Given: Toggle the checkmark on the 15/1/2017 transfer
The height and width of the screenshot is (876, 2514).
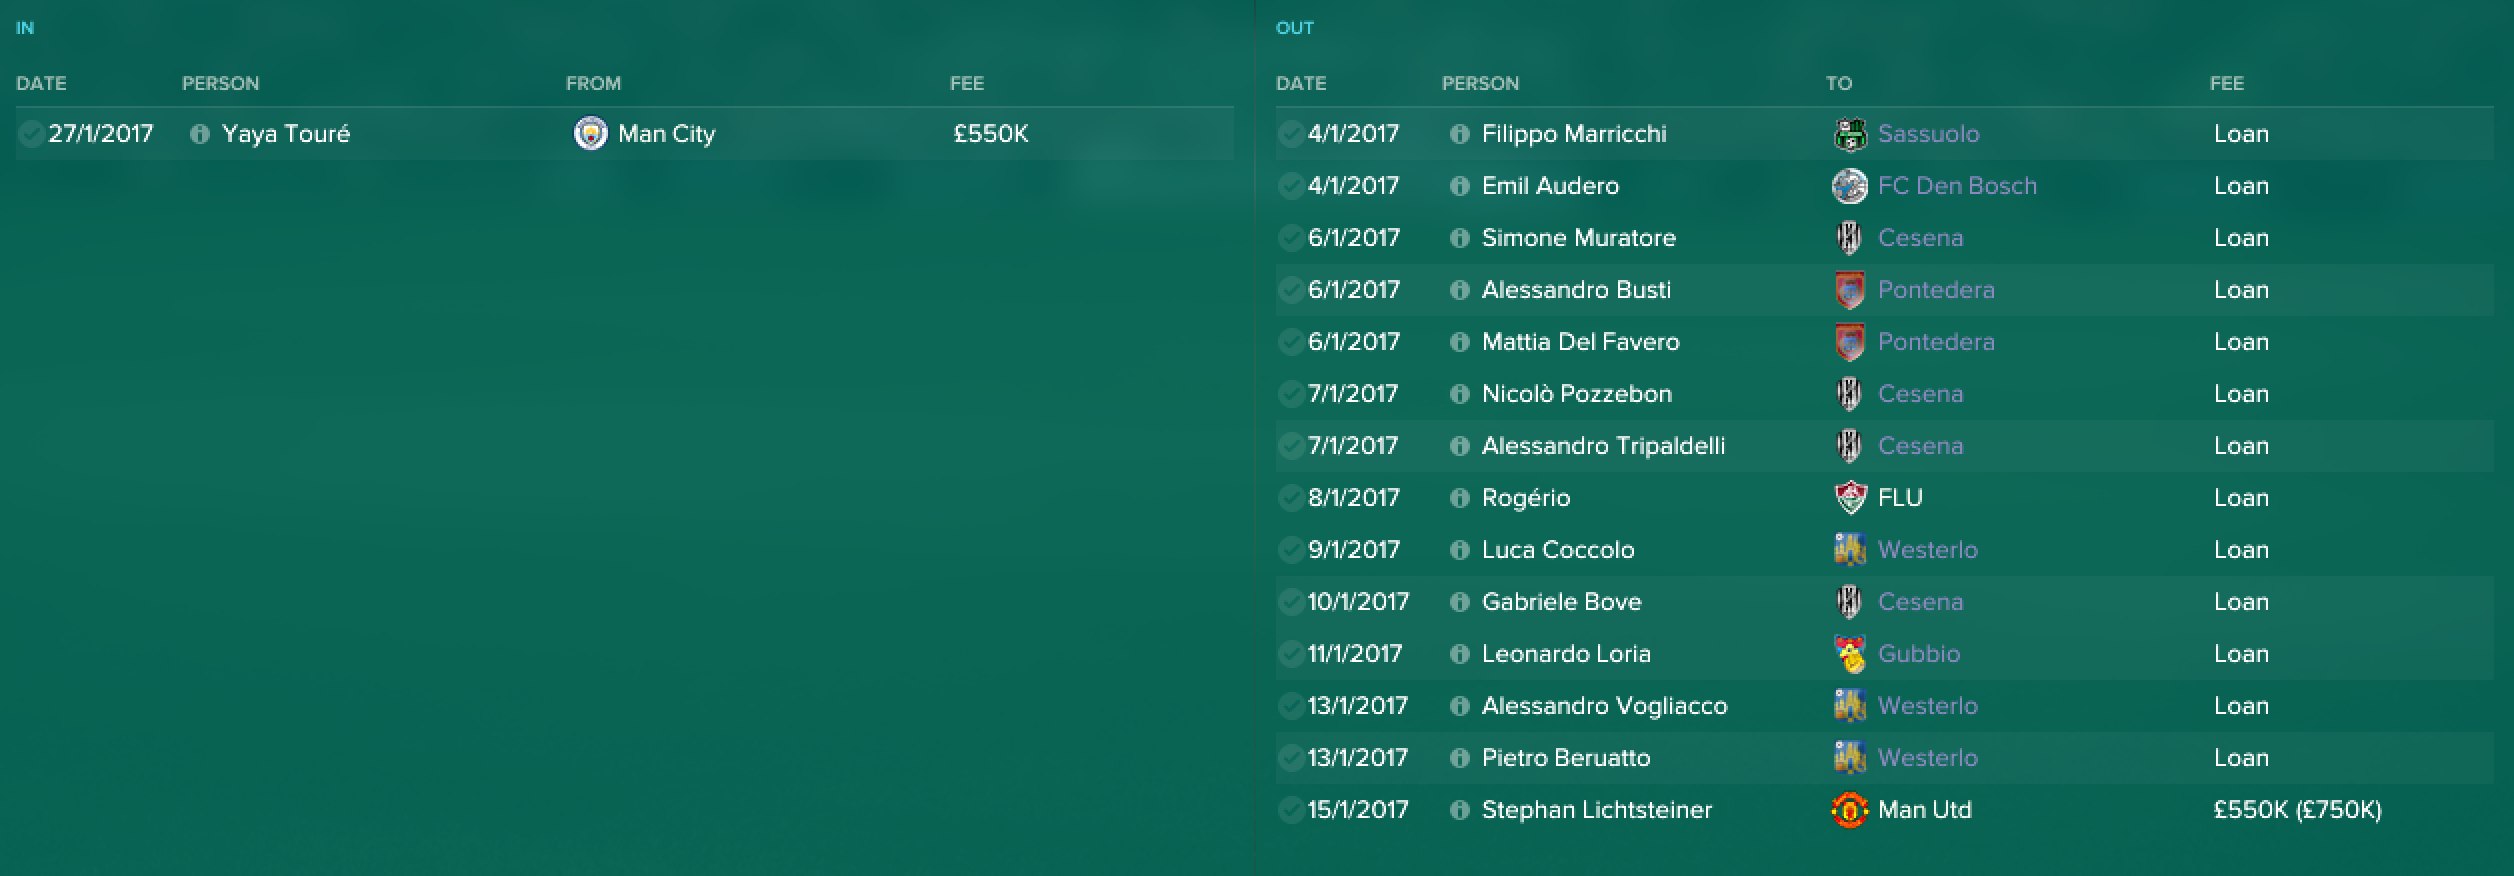Looking at the screenshot, I should click(x=1291, y=809).
